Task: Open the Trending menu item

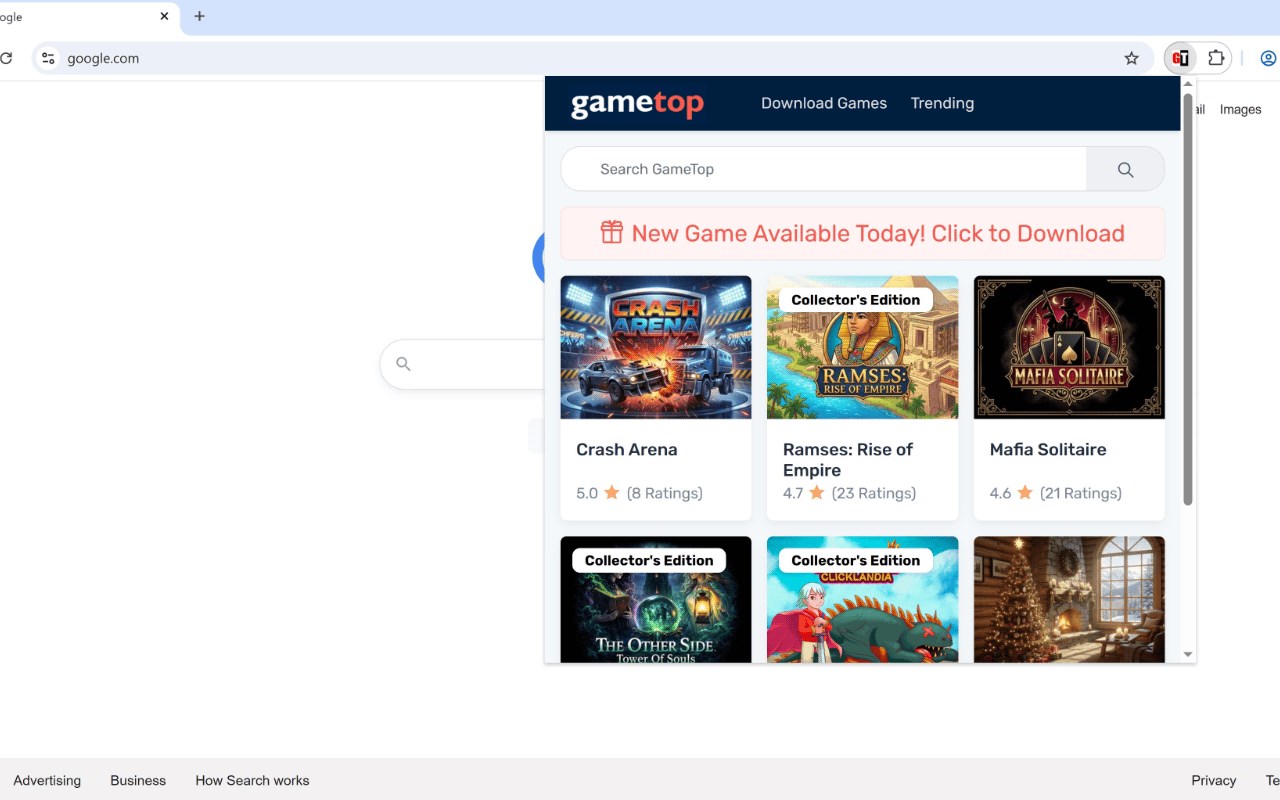Action: [942, 103]
